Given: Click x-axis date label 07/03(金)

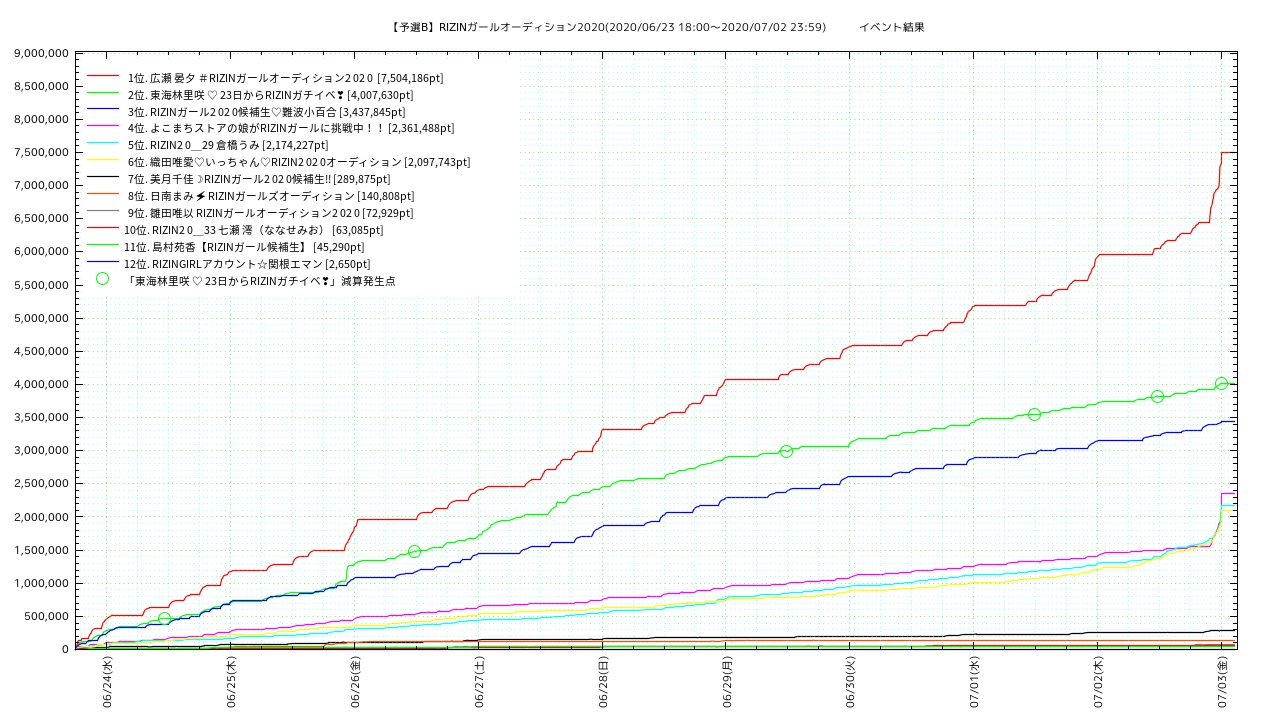Looking at the screenshot, I should pyautogui.click(x=1223, y=681).
